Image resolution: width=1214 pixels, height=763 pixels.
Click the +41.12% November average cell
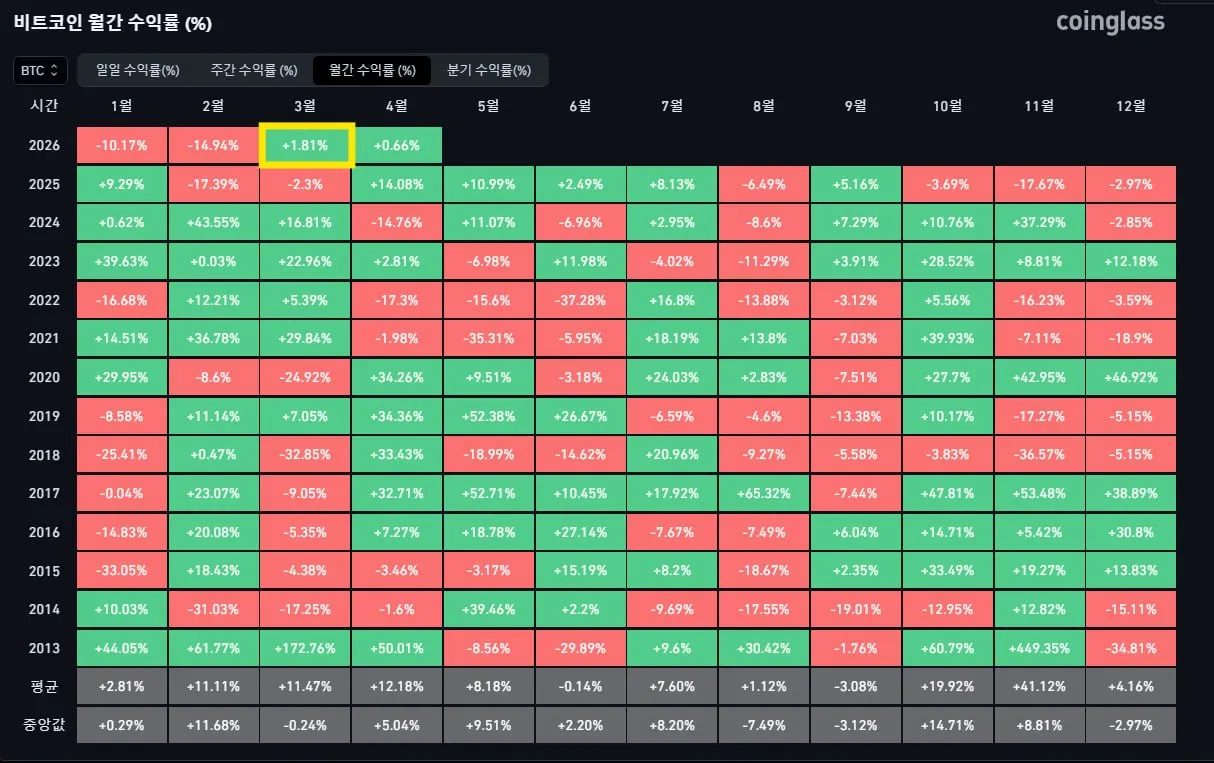click(x=1039, y=686)
